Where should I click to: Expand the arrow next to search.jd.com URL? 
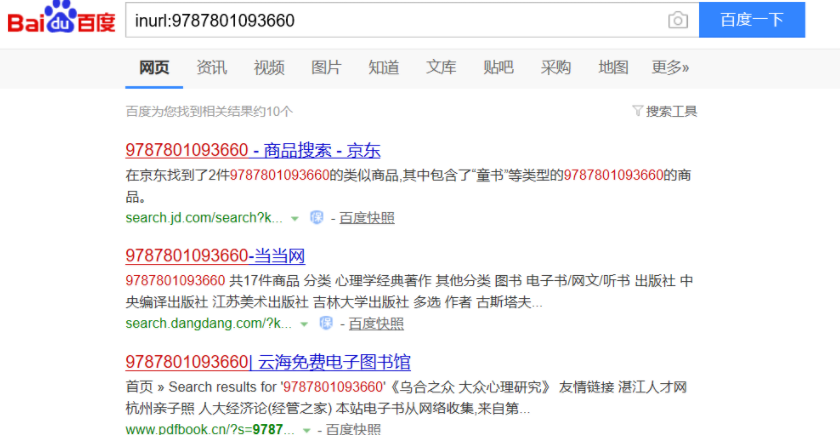pos(295,218)
